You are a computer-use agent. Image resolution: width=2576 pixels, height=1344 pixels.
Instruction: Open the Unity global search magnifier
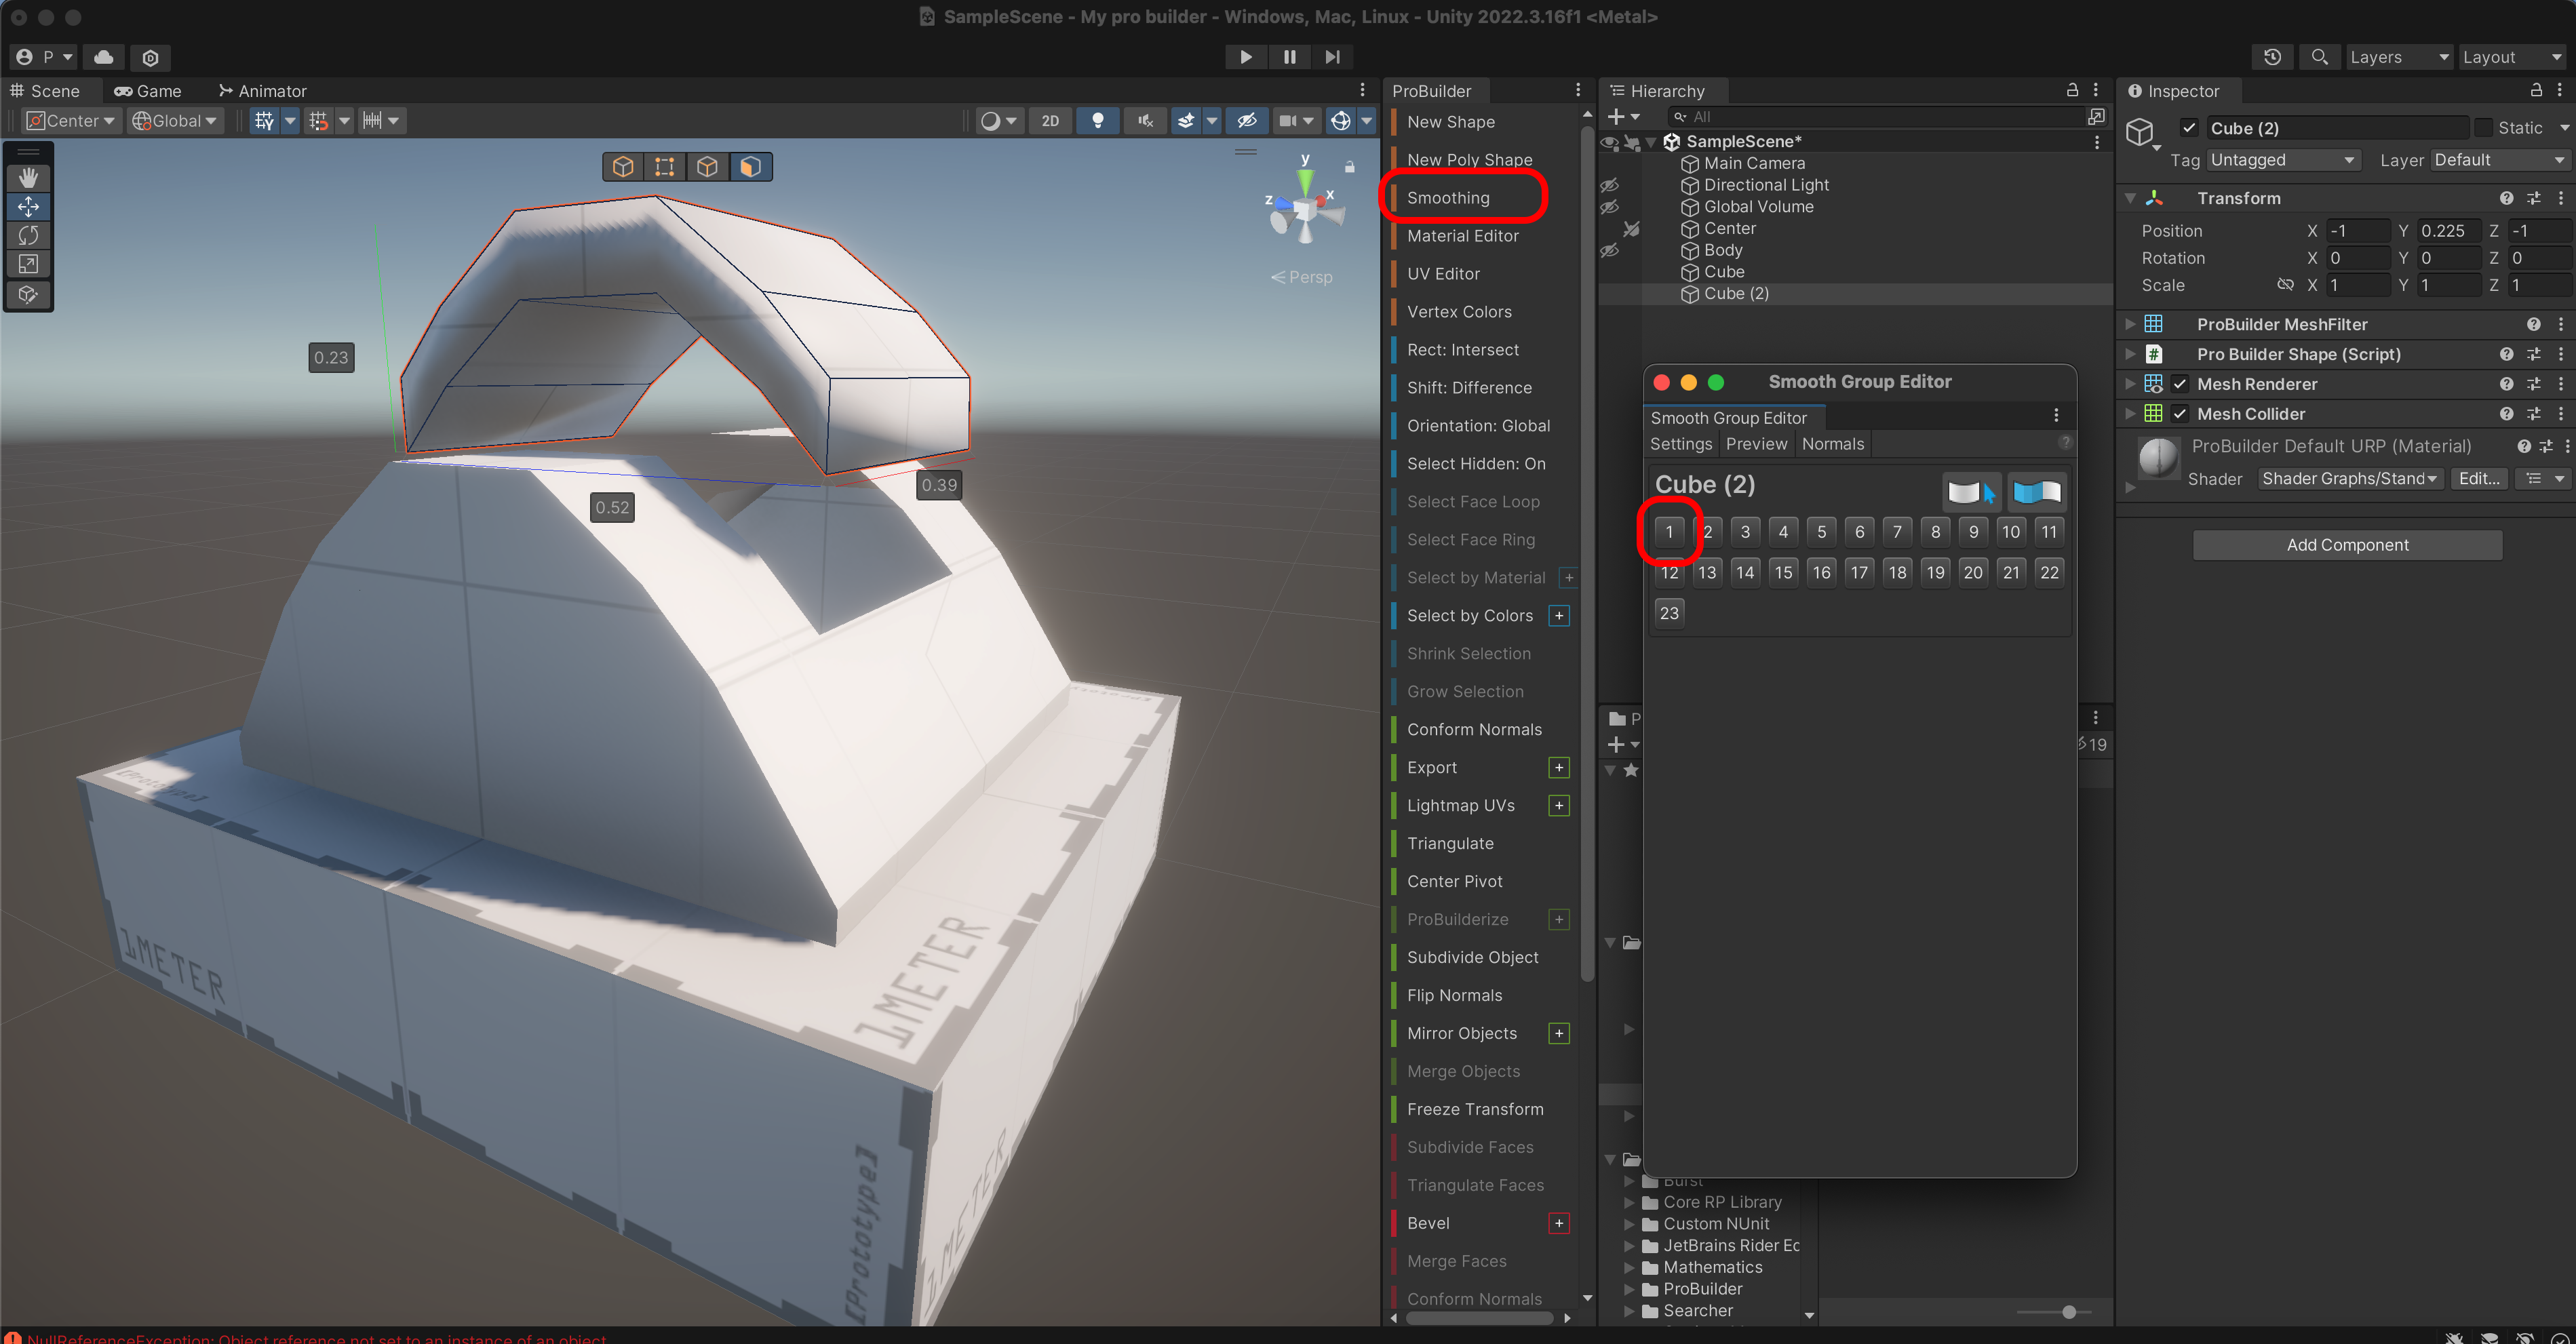[x=2319, y=57]
